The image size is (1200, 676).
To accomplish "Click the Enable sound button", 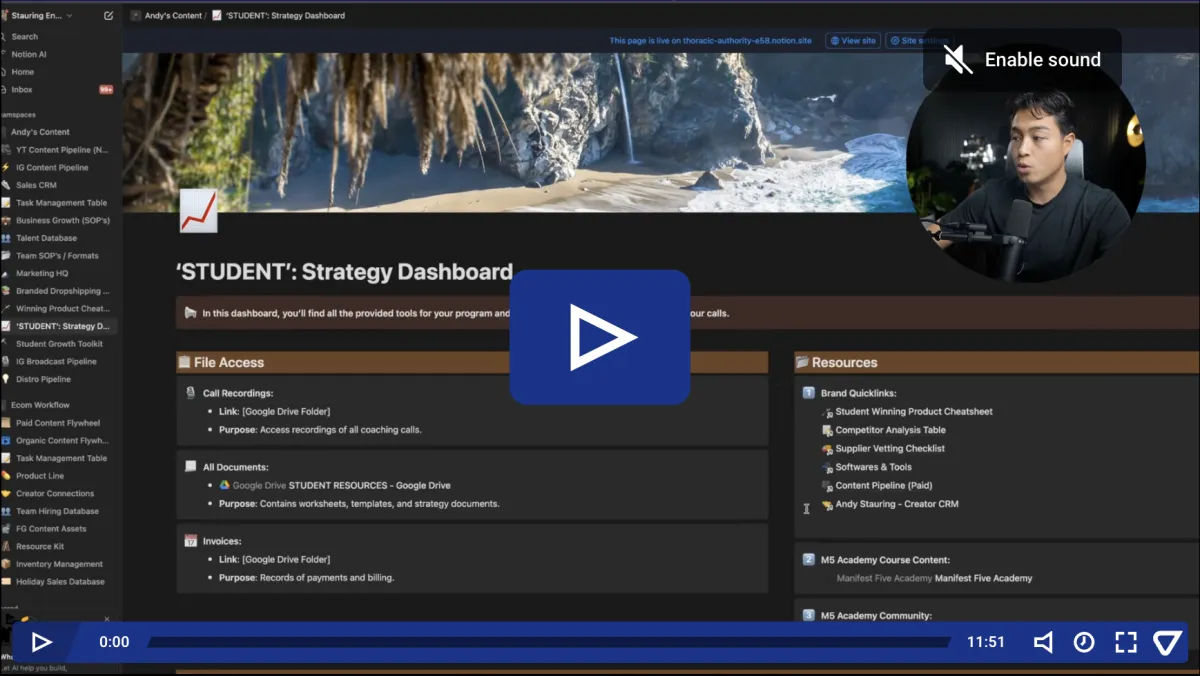I will pyautogui.click(x=1022, y=60).
